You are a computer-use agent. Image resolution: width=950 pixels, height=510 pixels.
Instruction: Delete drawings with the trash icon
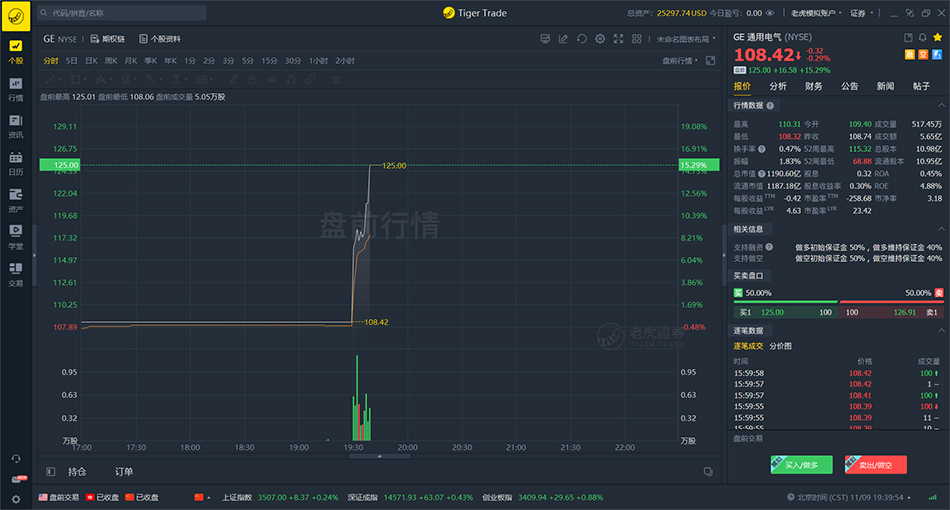click(x=336, y=79)
